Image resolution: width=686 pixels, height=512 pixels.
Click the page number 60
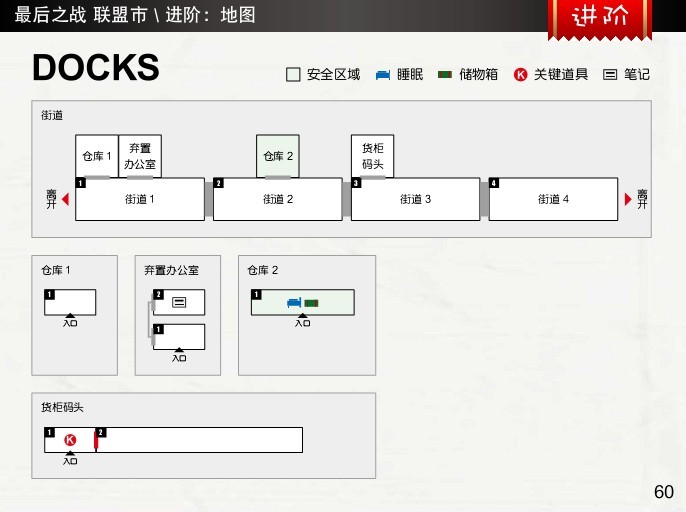pos(663,492)
